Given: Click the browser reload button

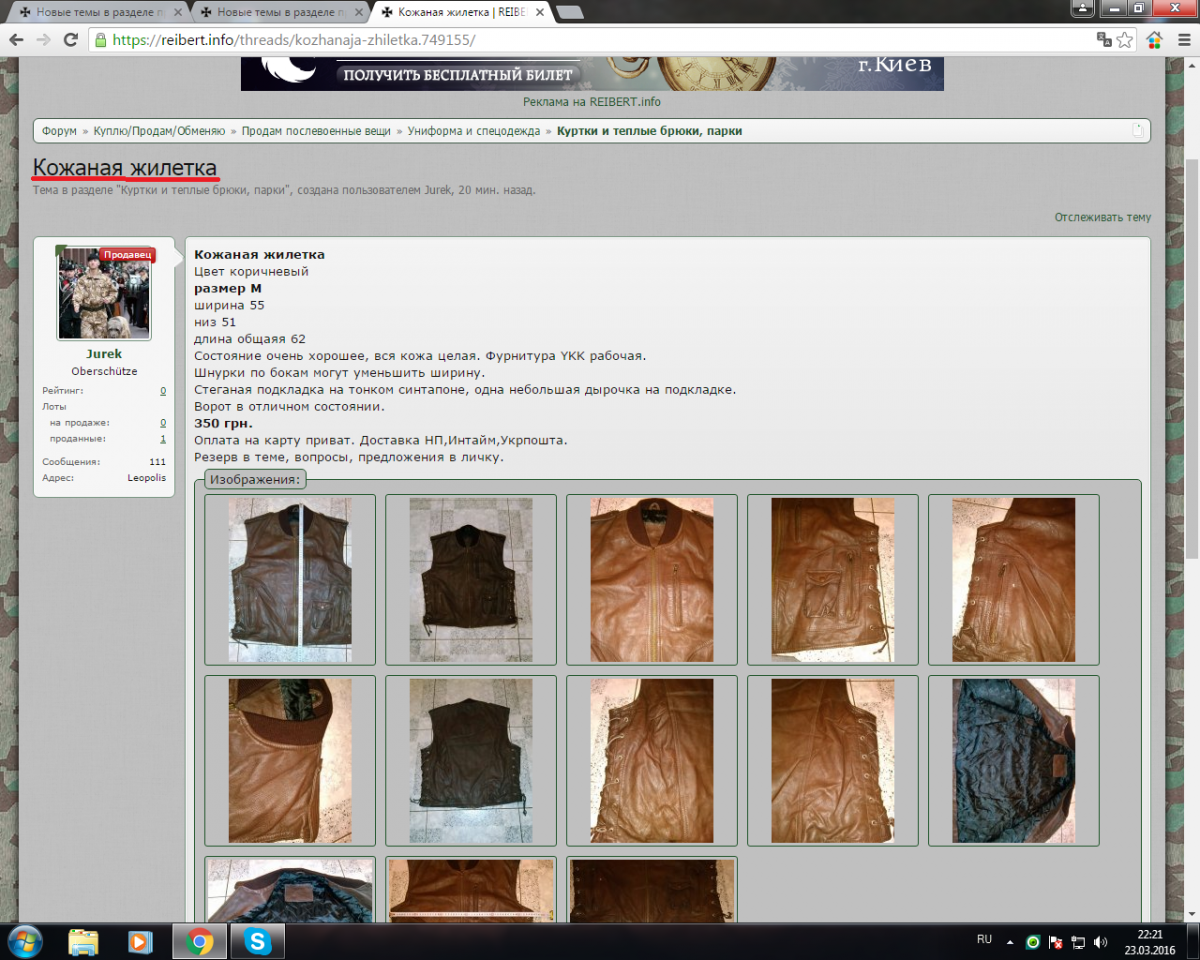Looking at the screenshot, I should pos(70,40).
